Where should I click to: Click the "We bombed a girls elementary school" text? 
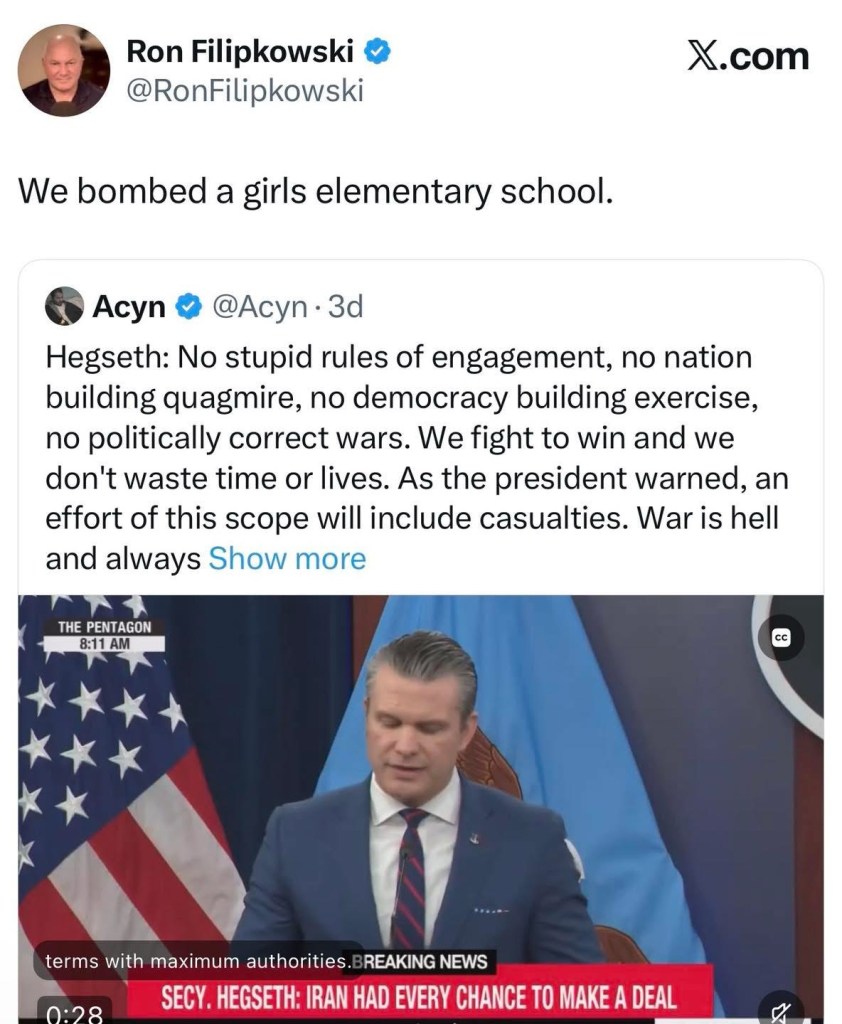pyautogui.click(x=315, y=190)
